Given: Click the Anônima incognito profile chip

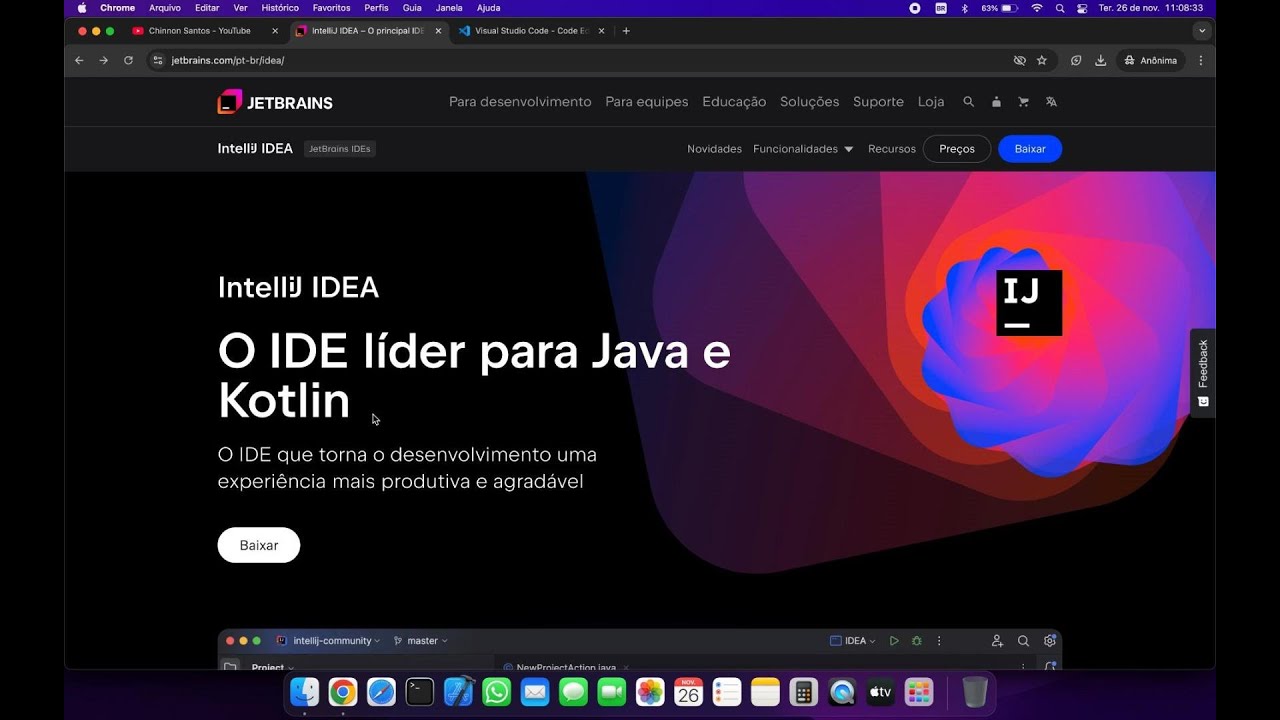Looking at the screenshot, I should (x=1151, y=60).
